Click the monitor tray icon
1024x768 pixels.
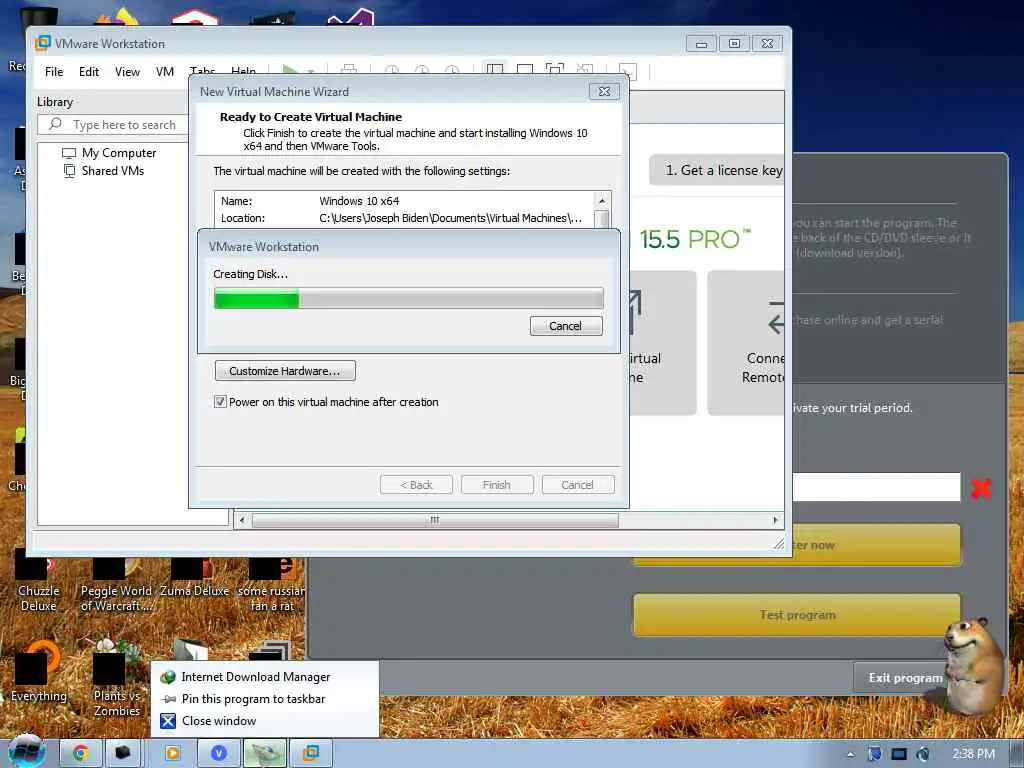pyautogui.click(x=899, y=754)
